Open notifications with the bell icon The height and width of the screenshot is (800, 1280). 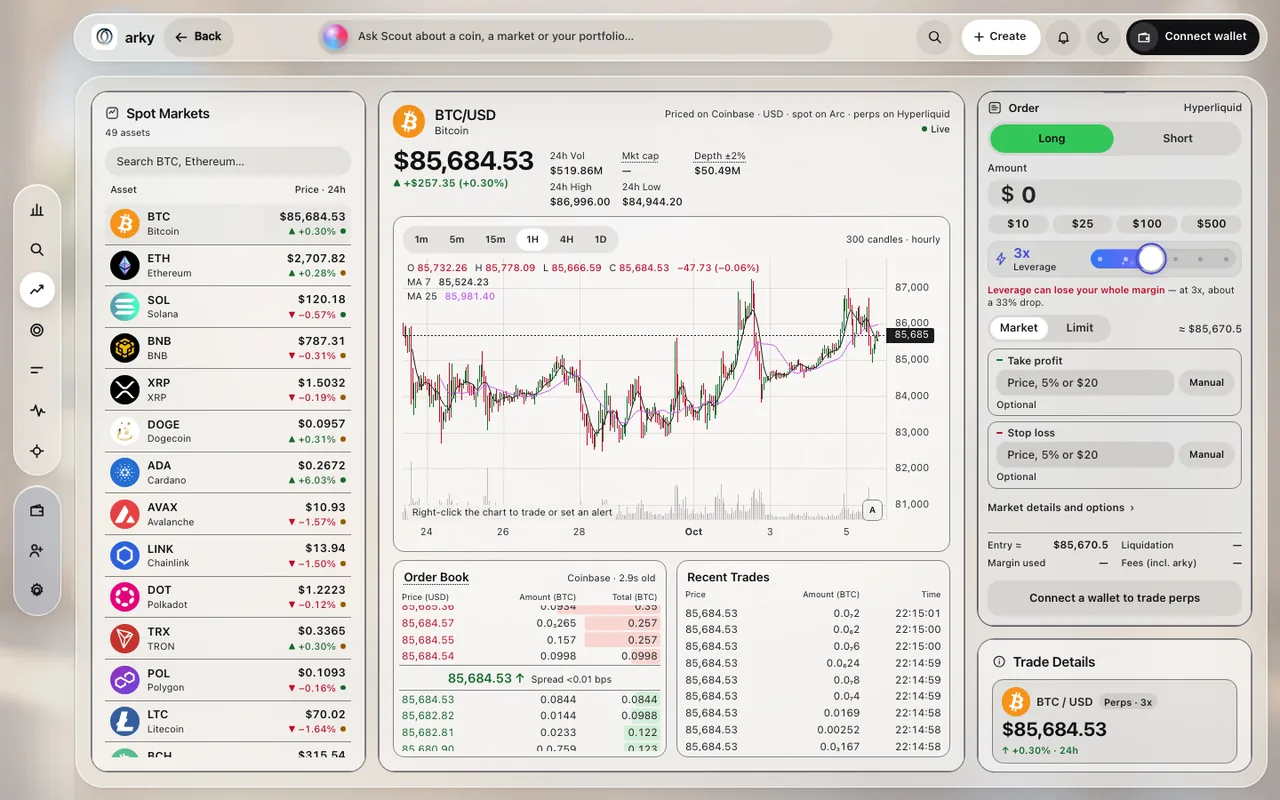(x=1064, y=37)
